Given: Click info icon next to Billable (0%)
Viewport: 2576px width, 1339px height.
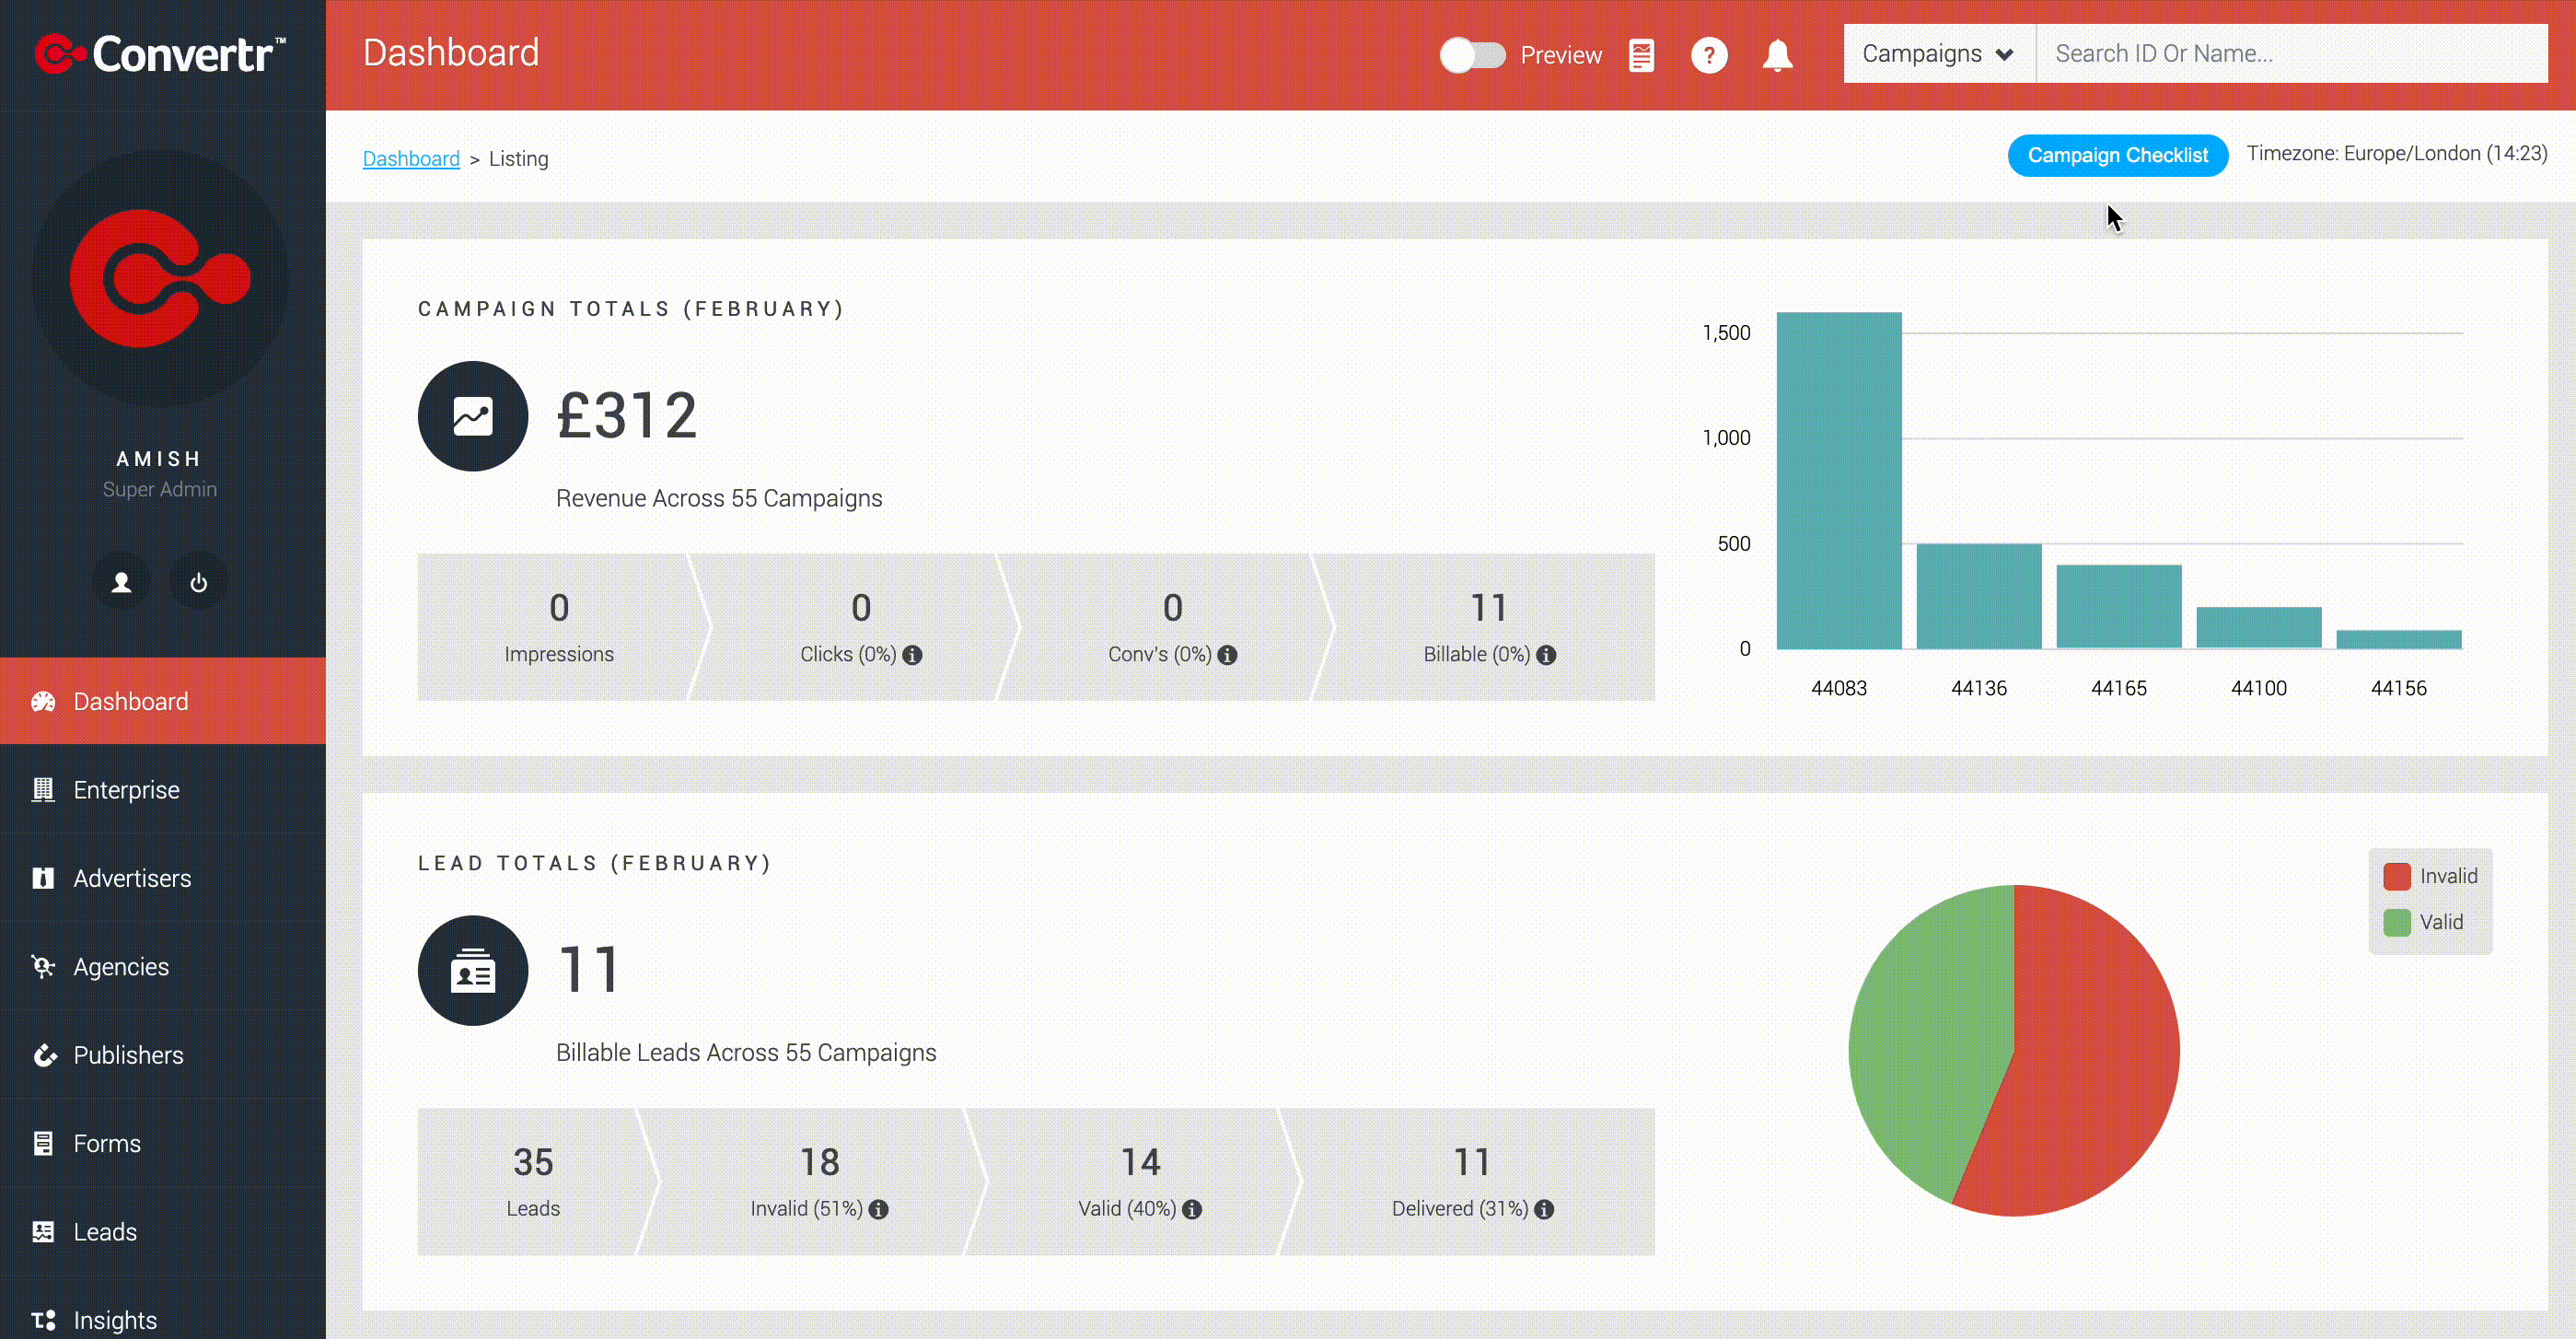Looking at the screenshot, I should (1546, 655).
